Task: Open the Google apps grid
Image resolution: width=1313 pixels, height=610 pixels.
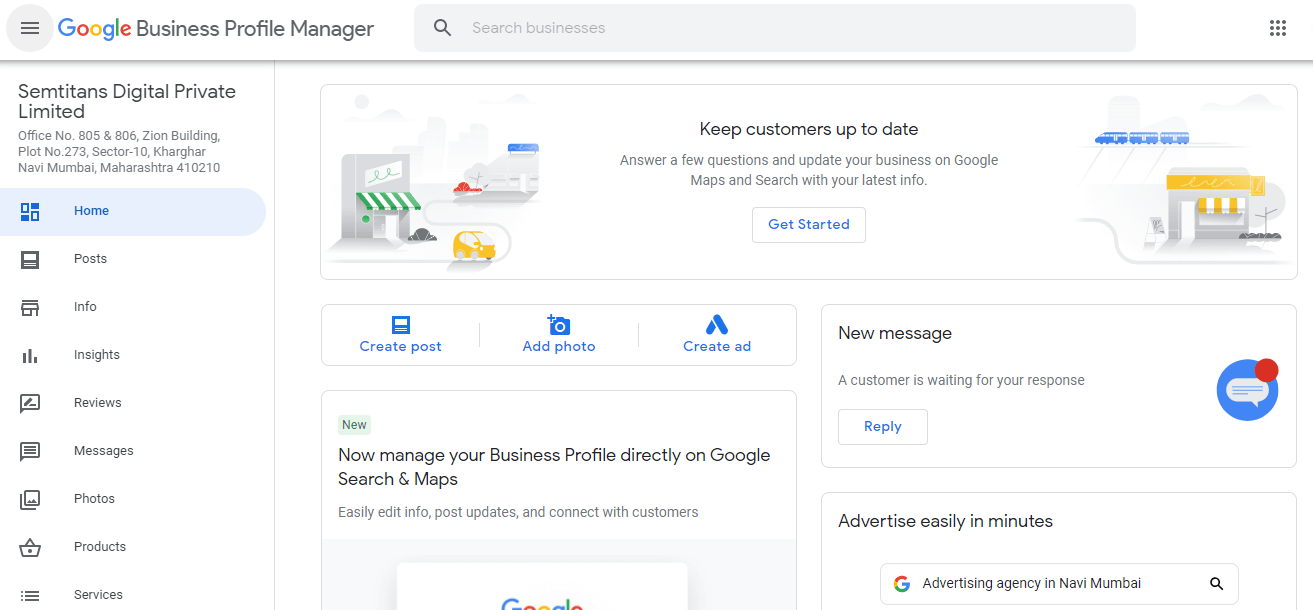Action: (x=1278, y=28)
